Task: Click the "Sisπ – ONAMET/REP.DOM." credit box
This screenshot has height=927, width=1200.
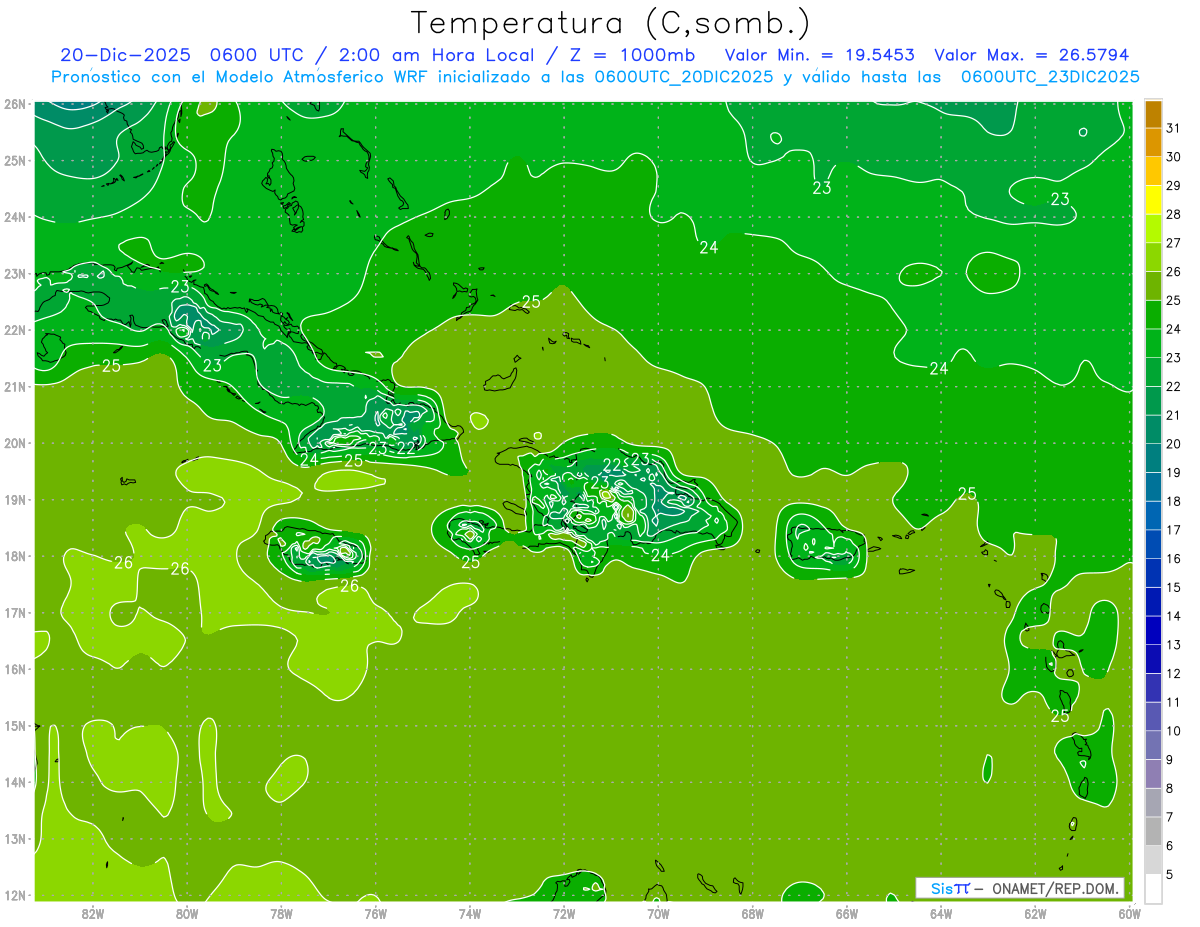Action: point(1019,887)
